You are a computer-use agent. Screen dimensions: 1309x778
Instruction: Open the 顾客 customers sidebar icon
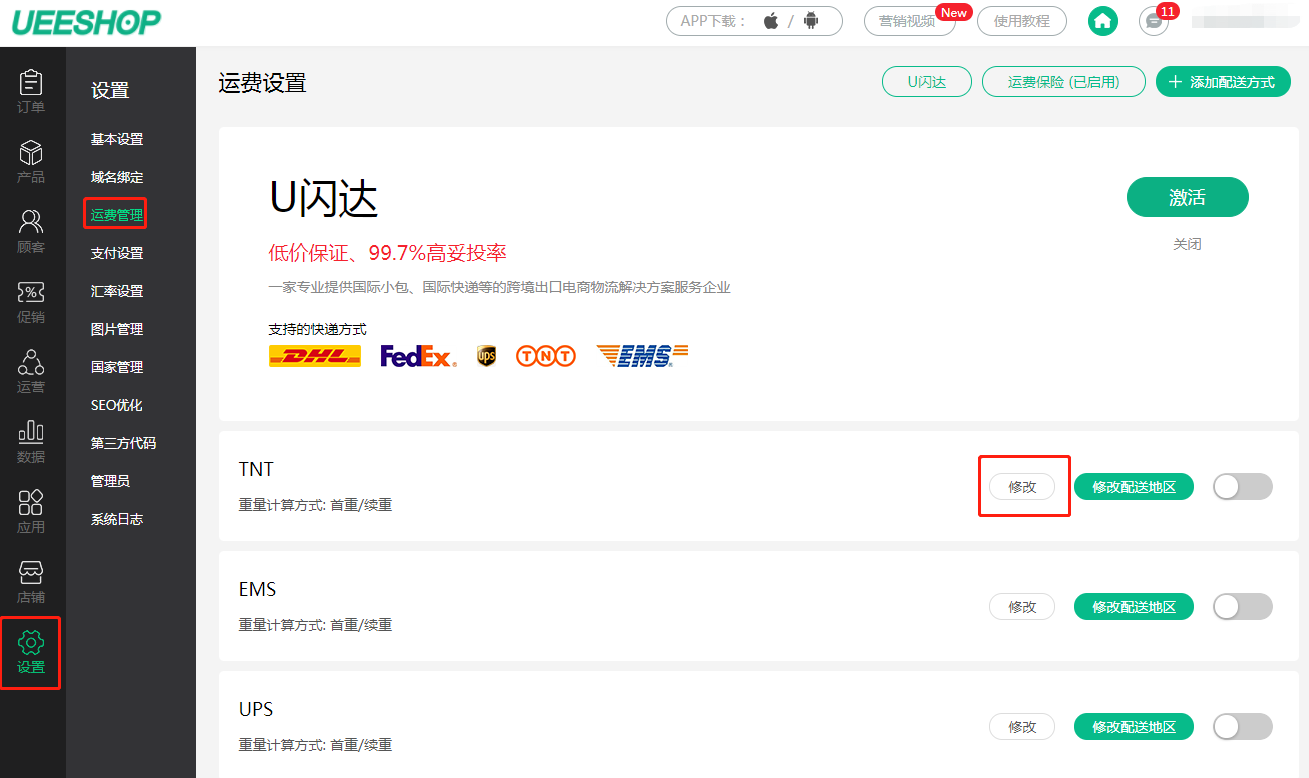[31, 231]
